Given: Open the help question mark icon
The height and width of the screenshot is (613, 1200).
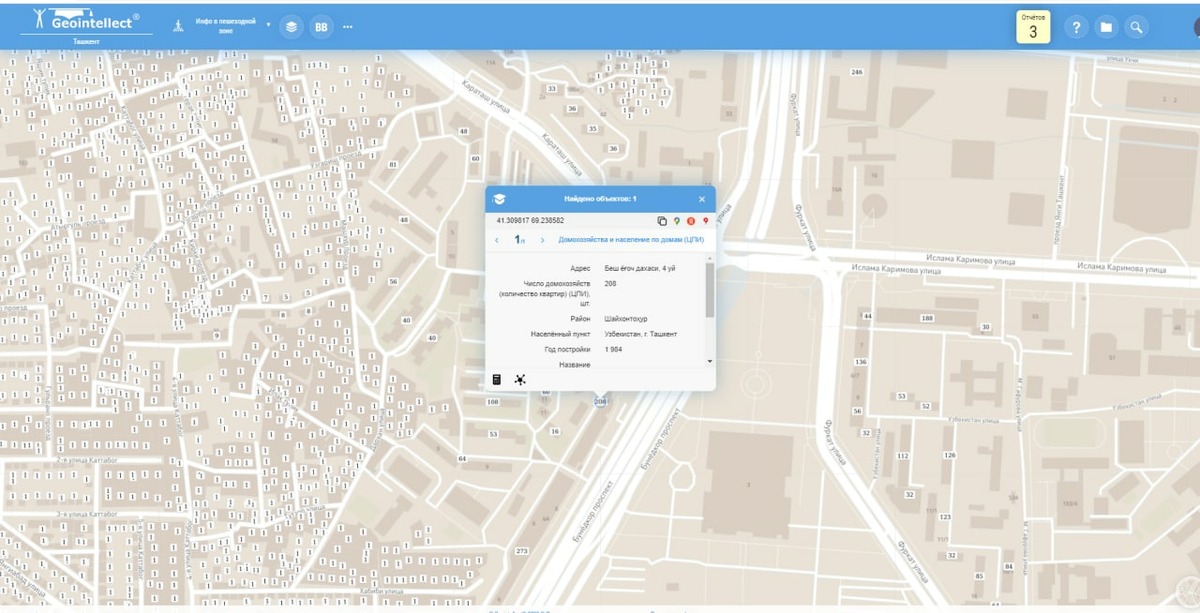Looking at the screenshot, I should [x=1076, y=27].
